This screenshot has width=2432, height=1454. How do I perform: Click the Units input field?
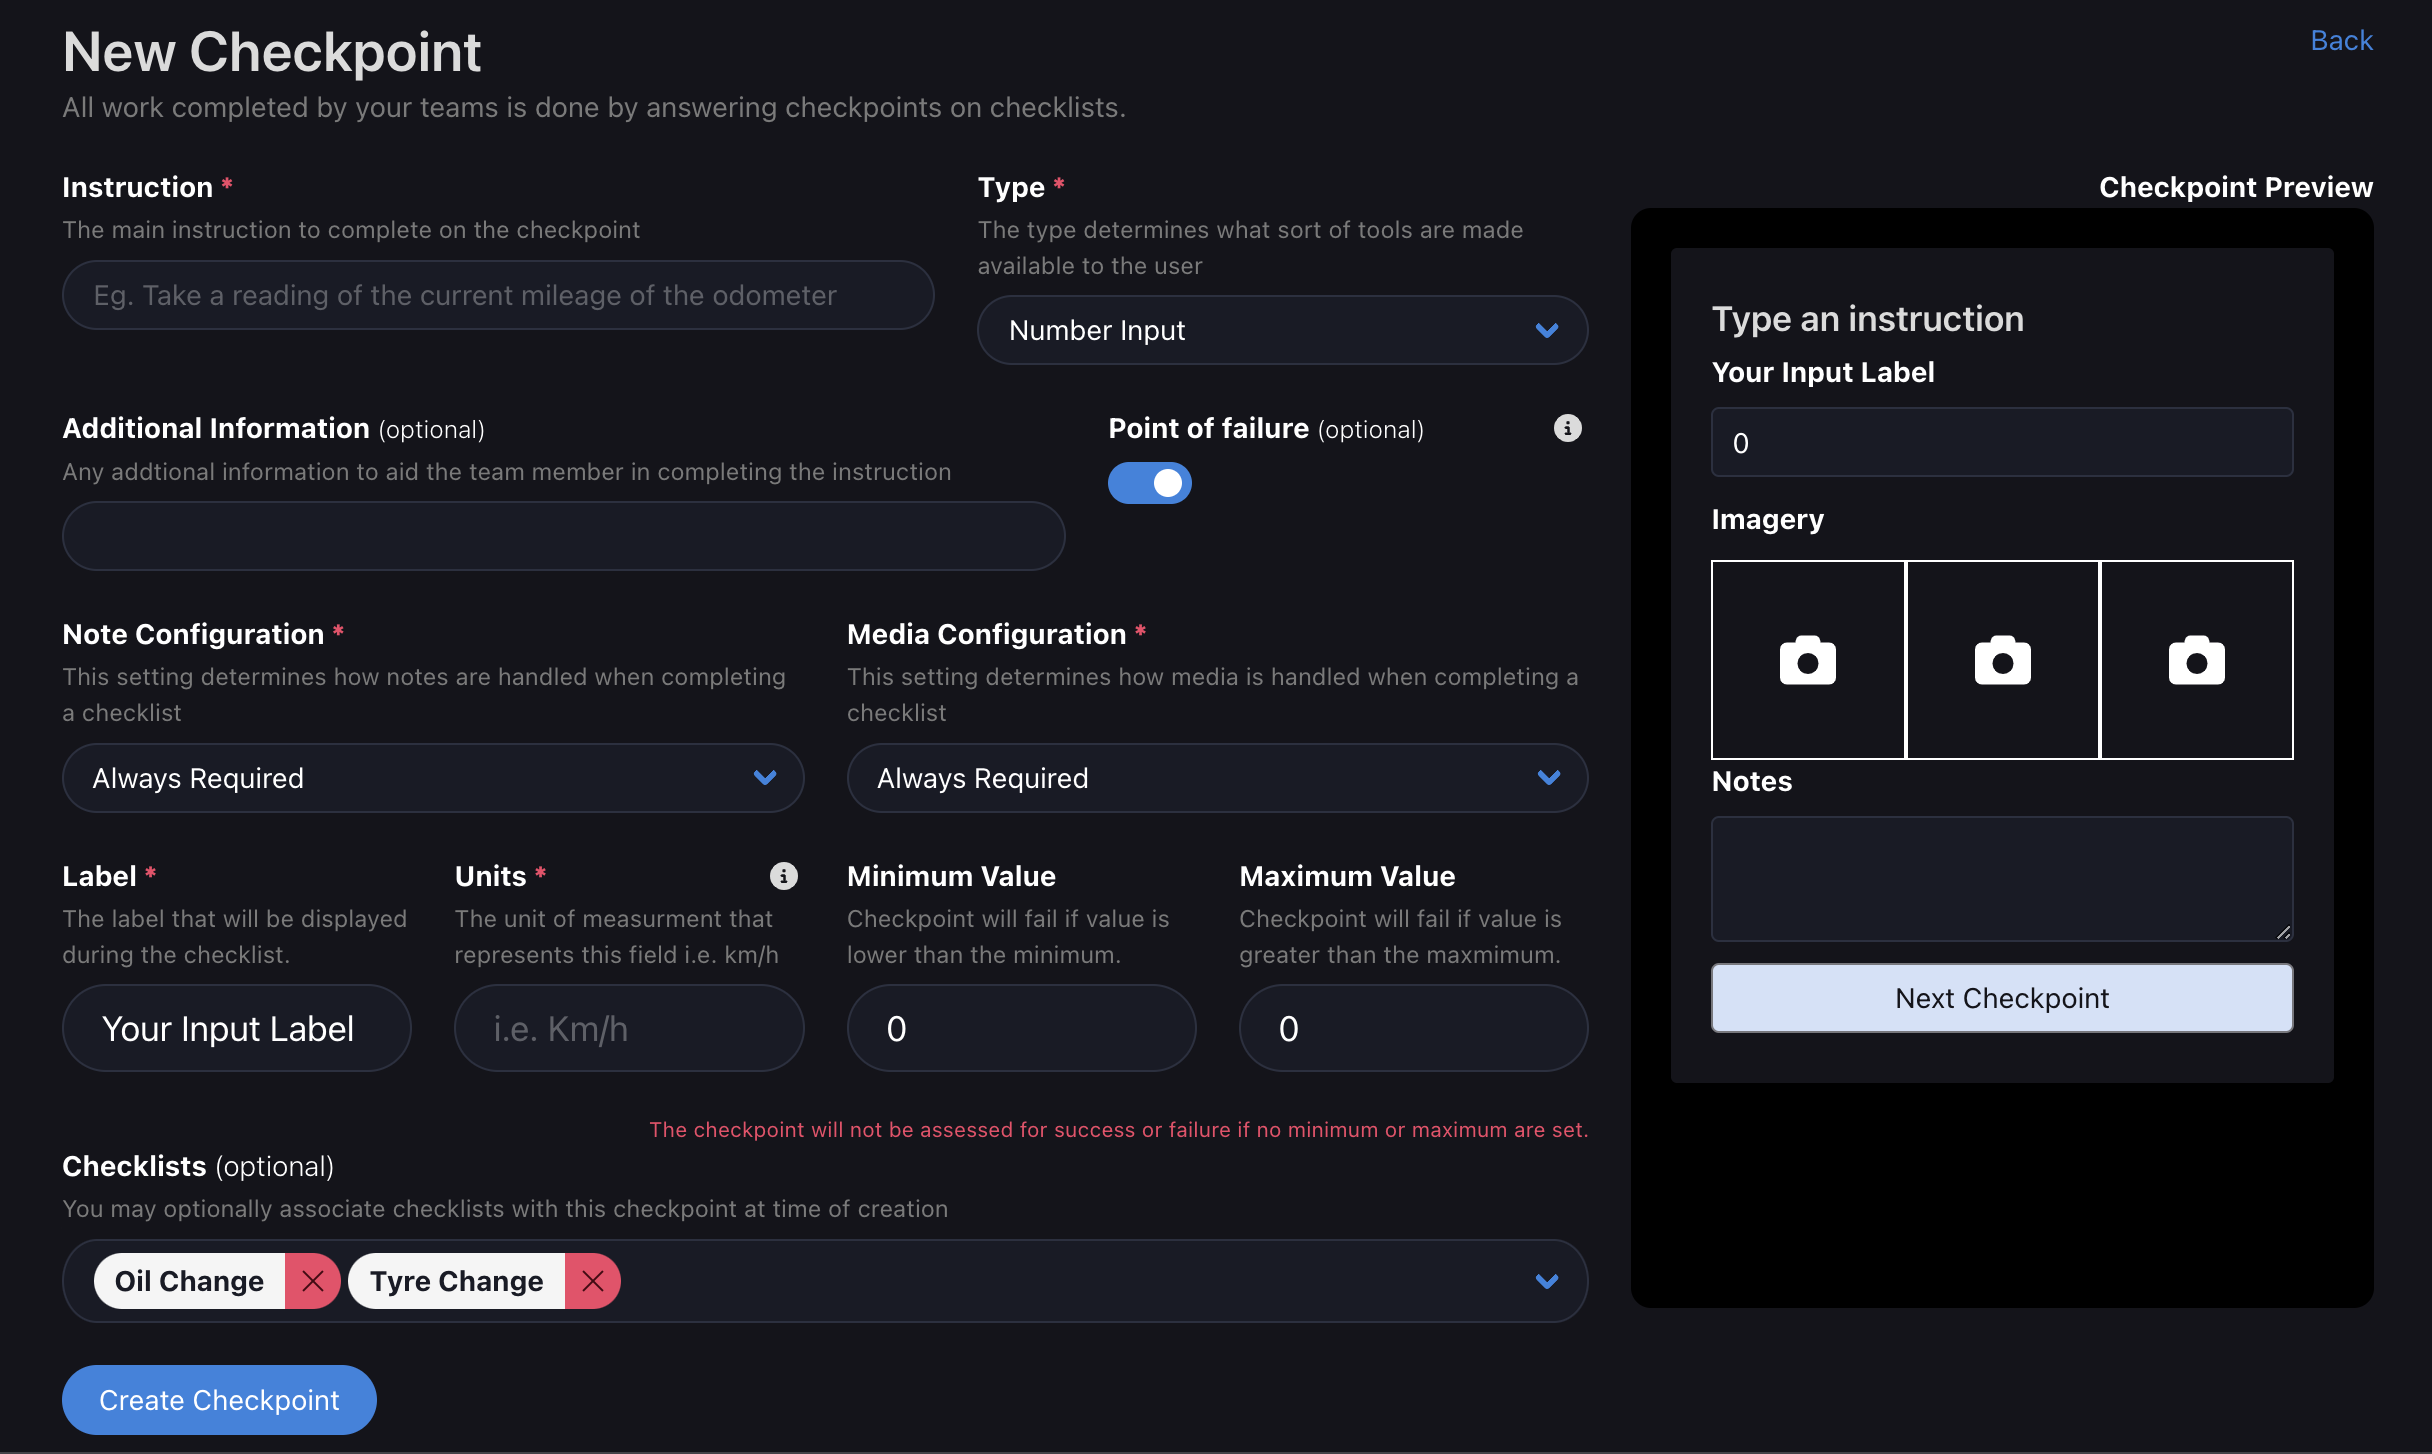(628, 1028)
